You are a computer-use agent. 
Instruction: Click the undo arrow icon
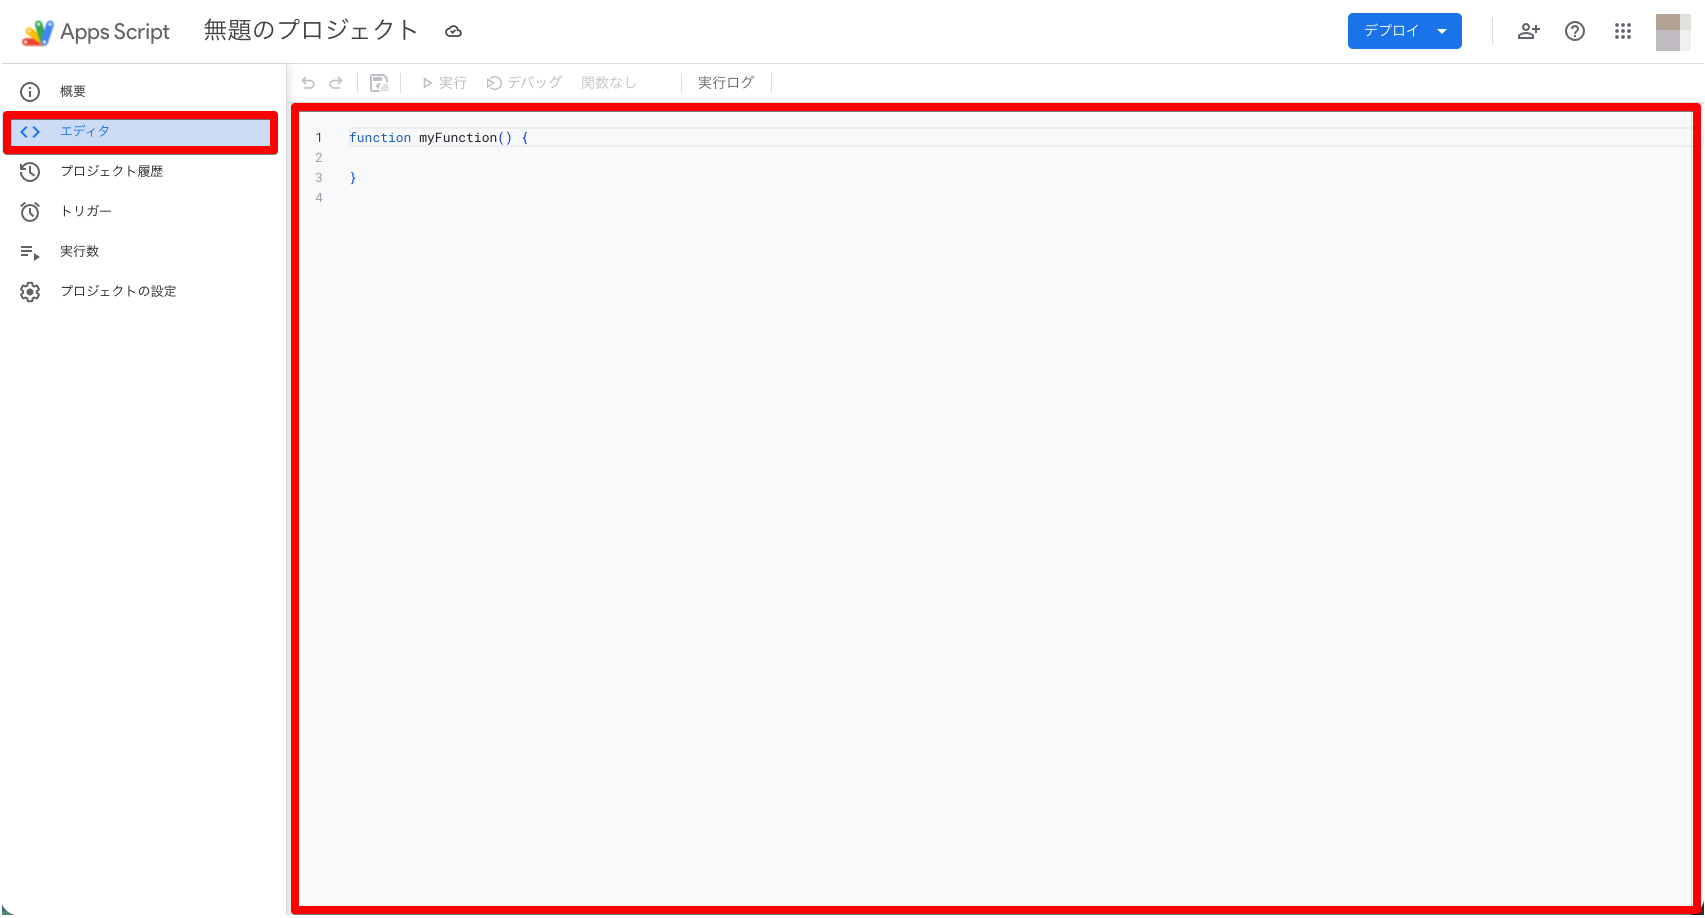(x=308, y=83)
